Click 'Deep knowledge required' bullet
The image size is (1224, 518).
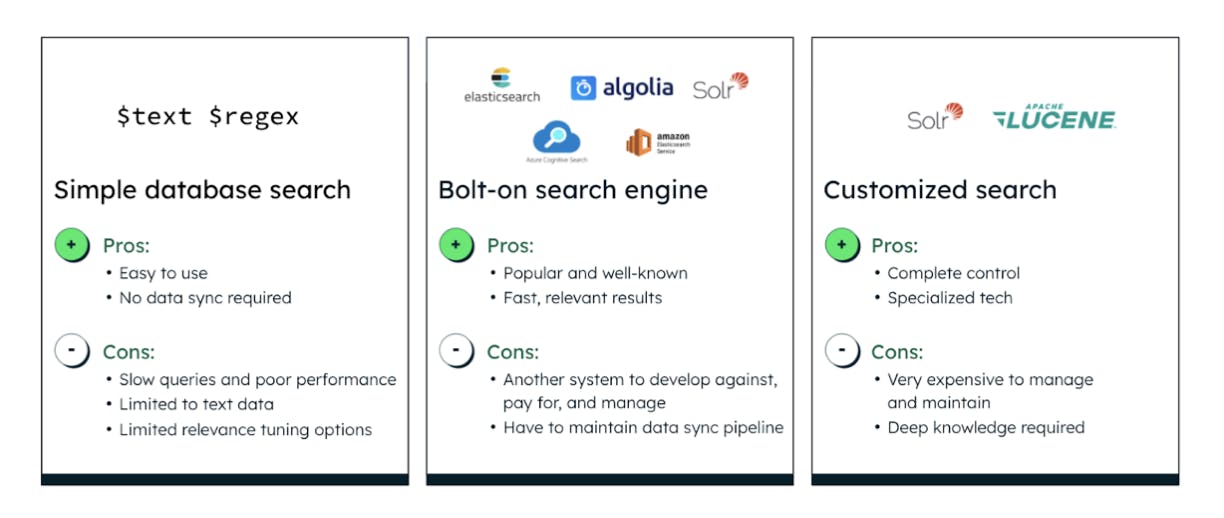pos(986,428)
